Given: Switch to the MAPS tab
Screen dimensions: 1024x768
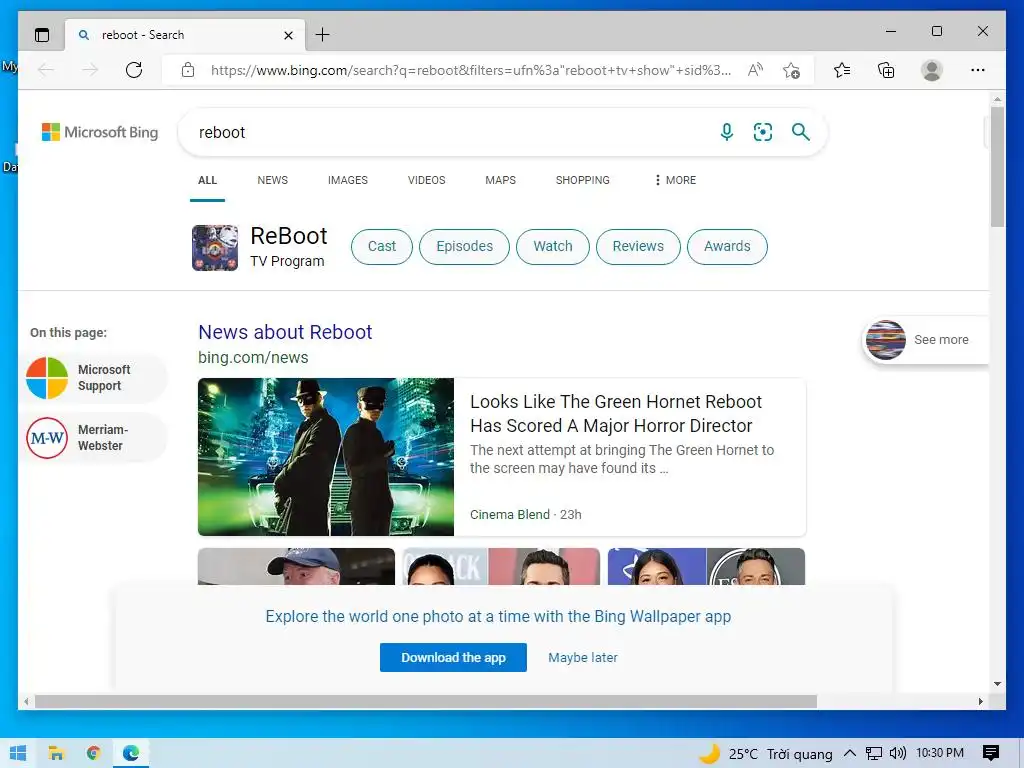Looking at the screenshot, I should [500, 180].
